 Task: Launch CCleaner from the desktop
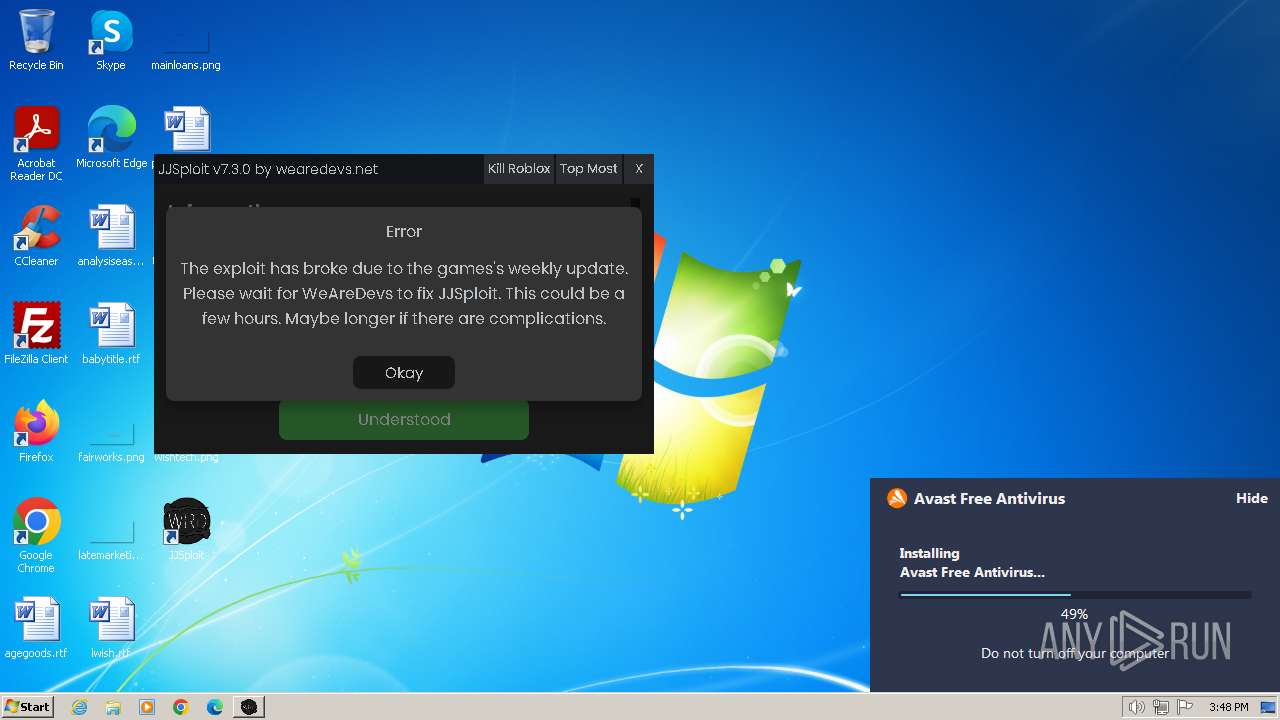(36, 236)
